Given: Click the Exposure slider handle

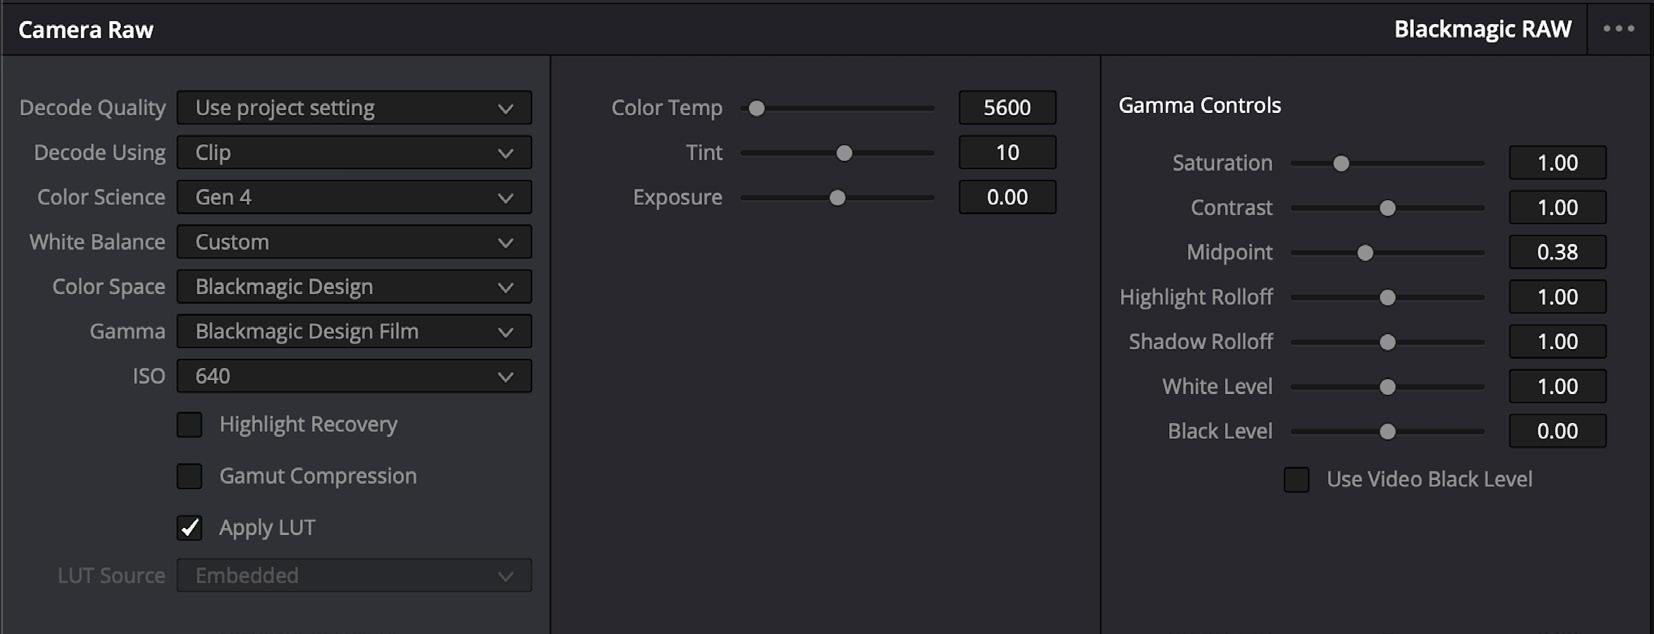Looking at the screenshot, I should pyautogui.click(x=837, y=198).
